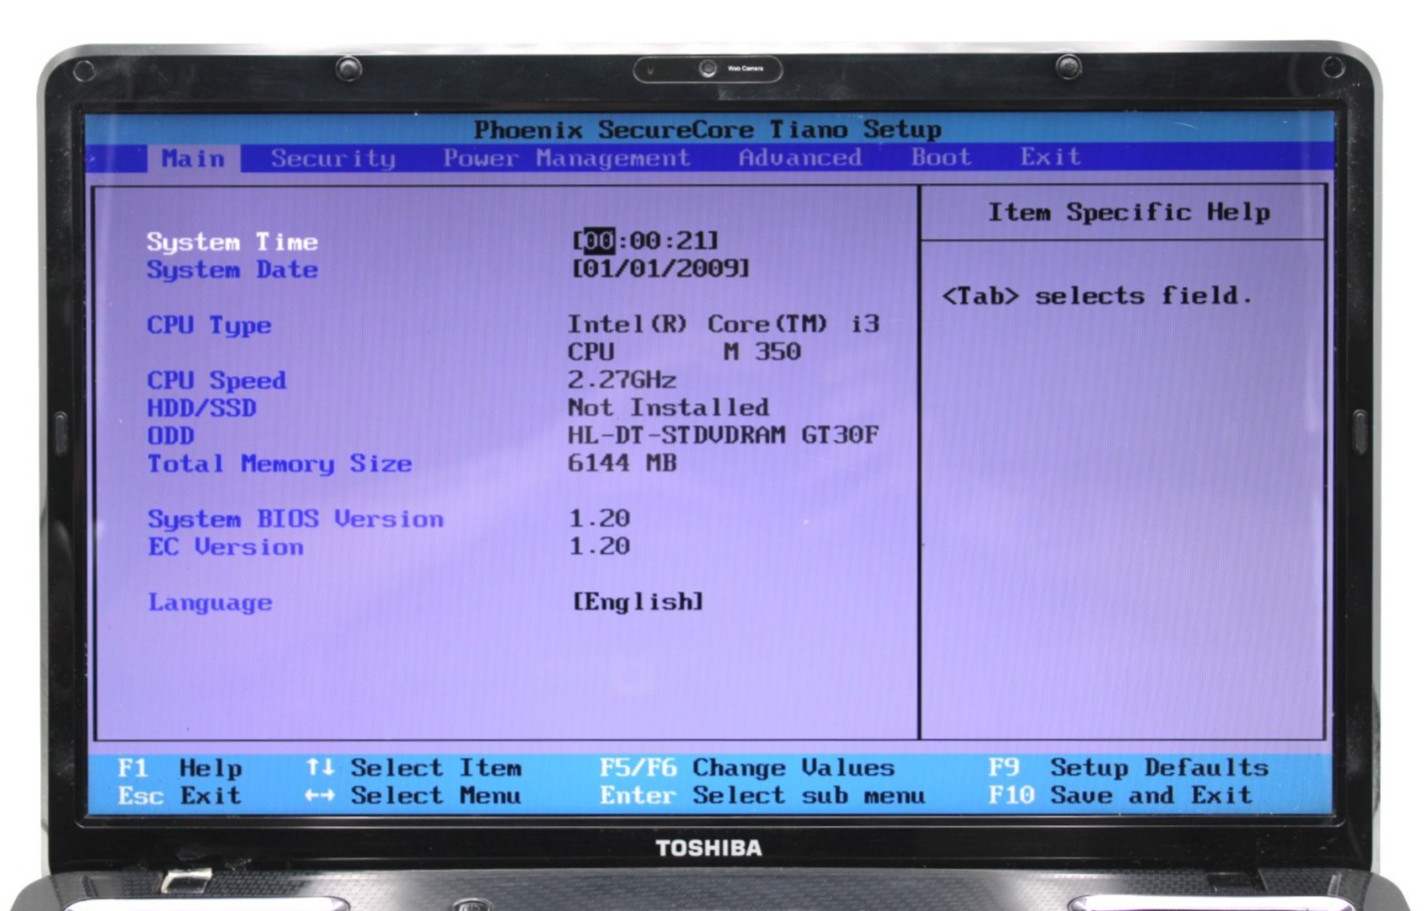The height and width of the screenshot is (911, 1424).
Task: Click the TOSHIBA logo on bezel
Action: click(708, 848)
